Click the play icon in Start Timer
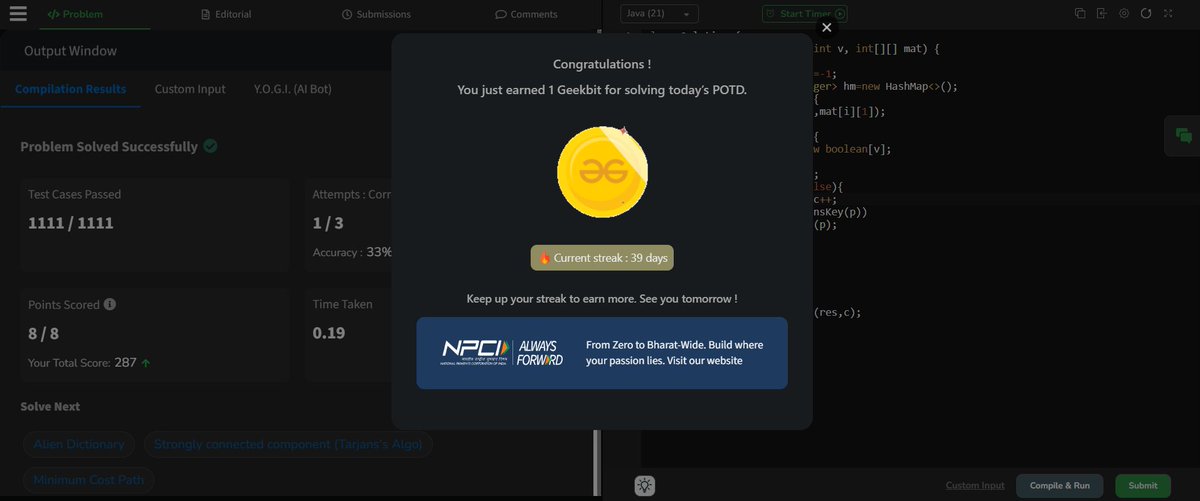Image resolution: width=1200 pixels, height=501 pixels. tap(840, 14)
